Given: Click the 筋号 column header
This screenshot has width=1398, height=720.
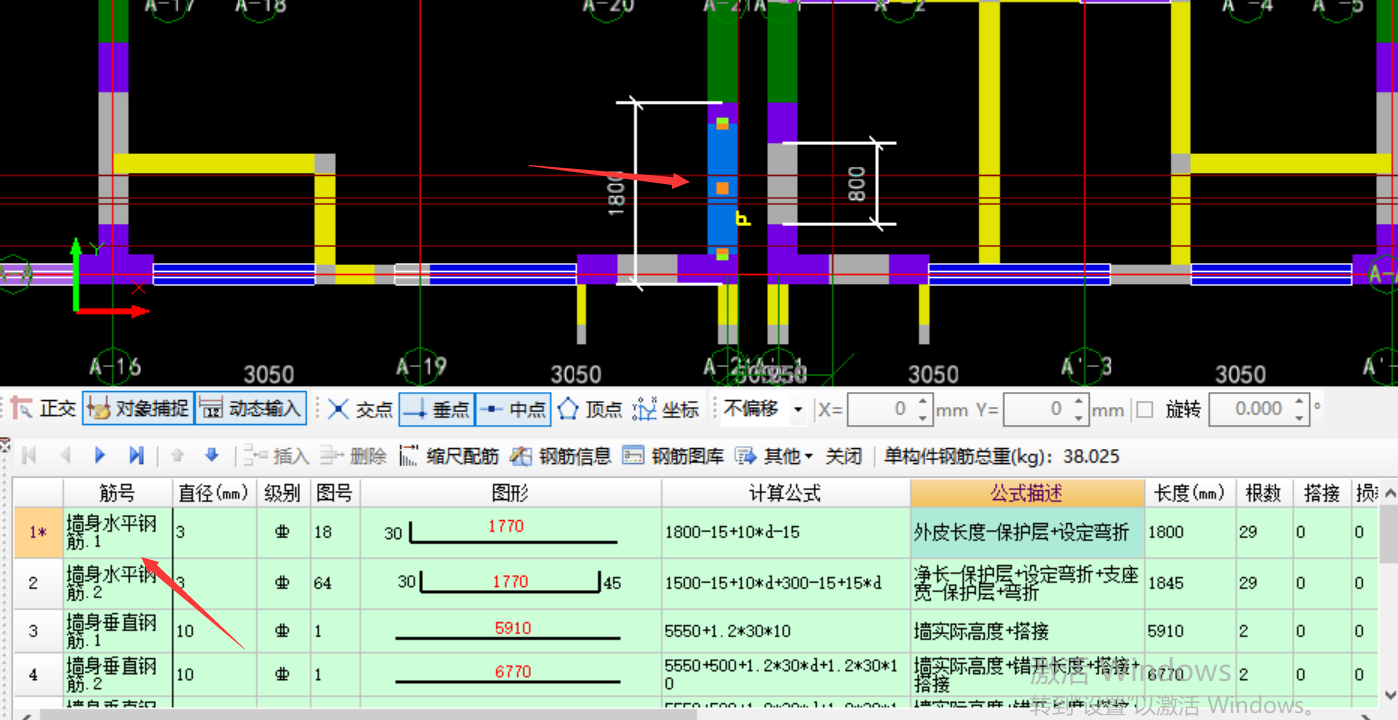Looking at the screenshot, I should pyautogui.click(x=118, y=493).
